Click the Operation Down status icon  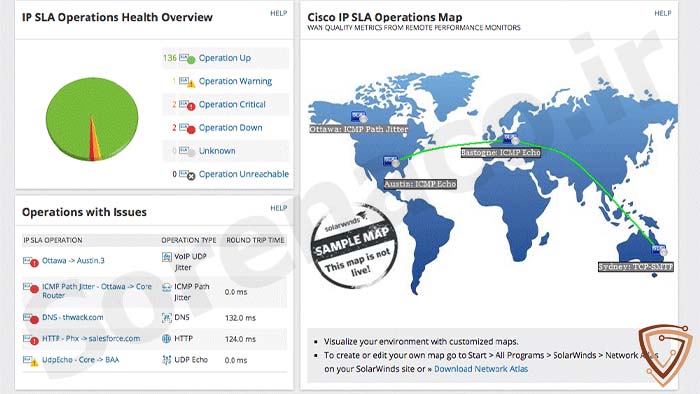coord(187,128)
